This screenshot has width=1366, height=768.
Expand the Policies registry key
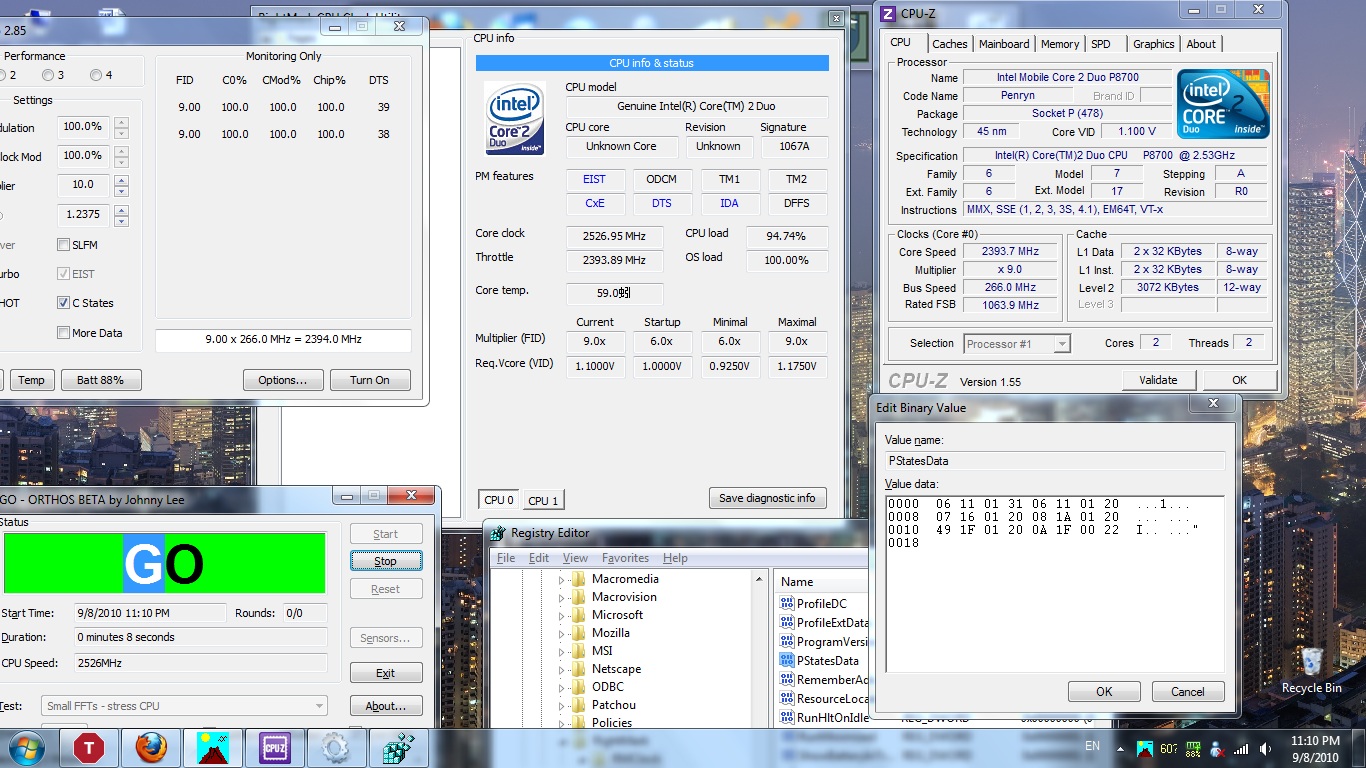pyautogui.click(x=562, y=724)
